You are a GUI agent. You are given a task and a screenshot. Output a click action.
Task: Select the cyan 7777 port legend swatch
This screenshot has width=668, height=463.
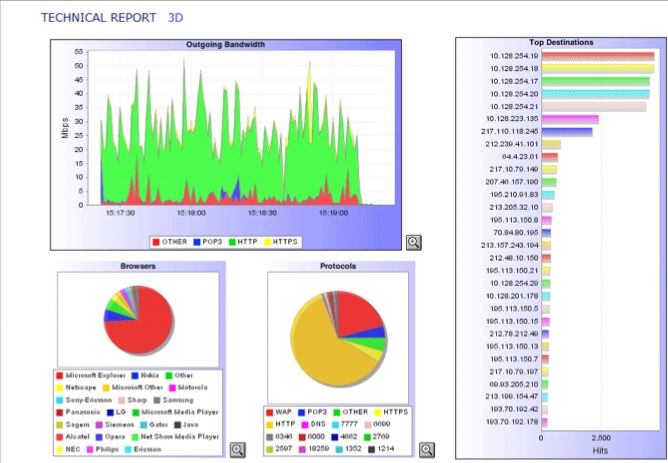335,425
